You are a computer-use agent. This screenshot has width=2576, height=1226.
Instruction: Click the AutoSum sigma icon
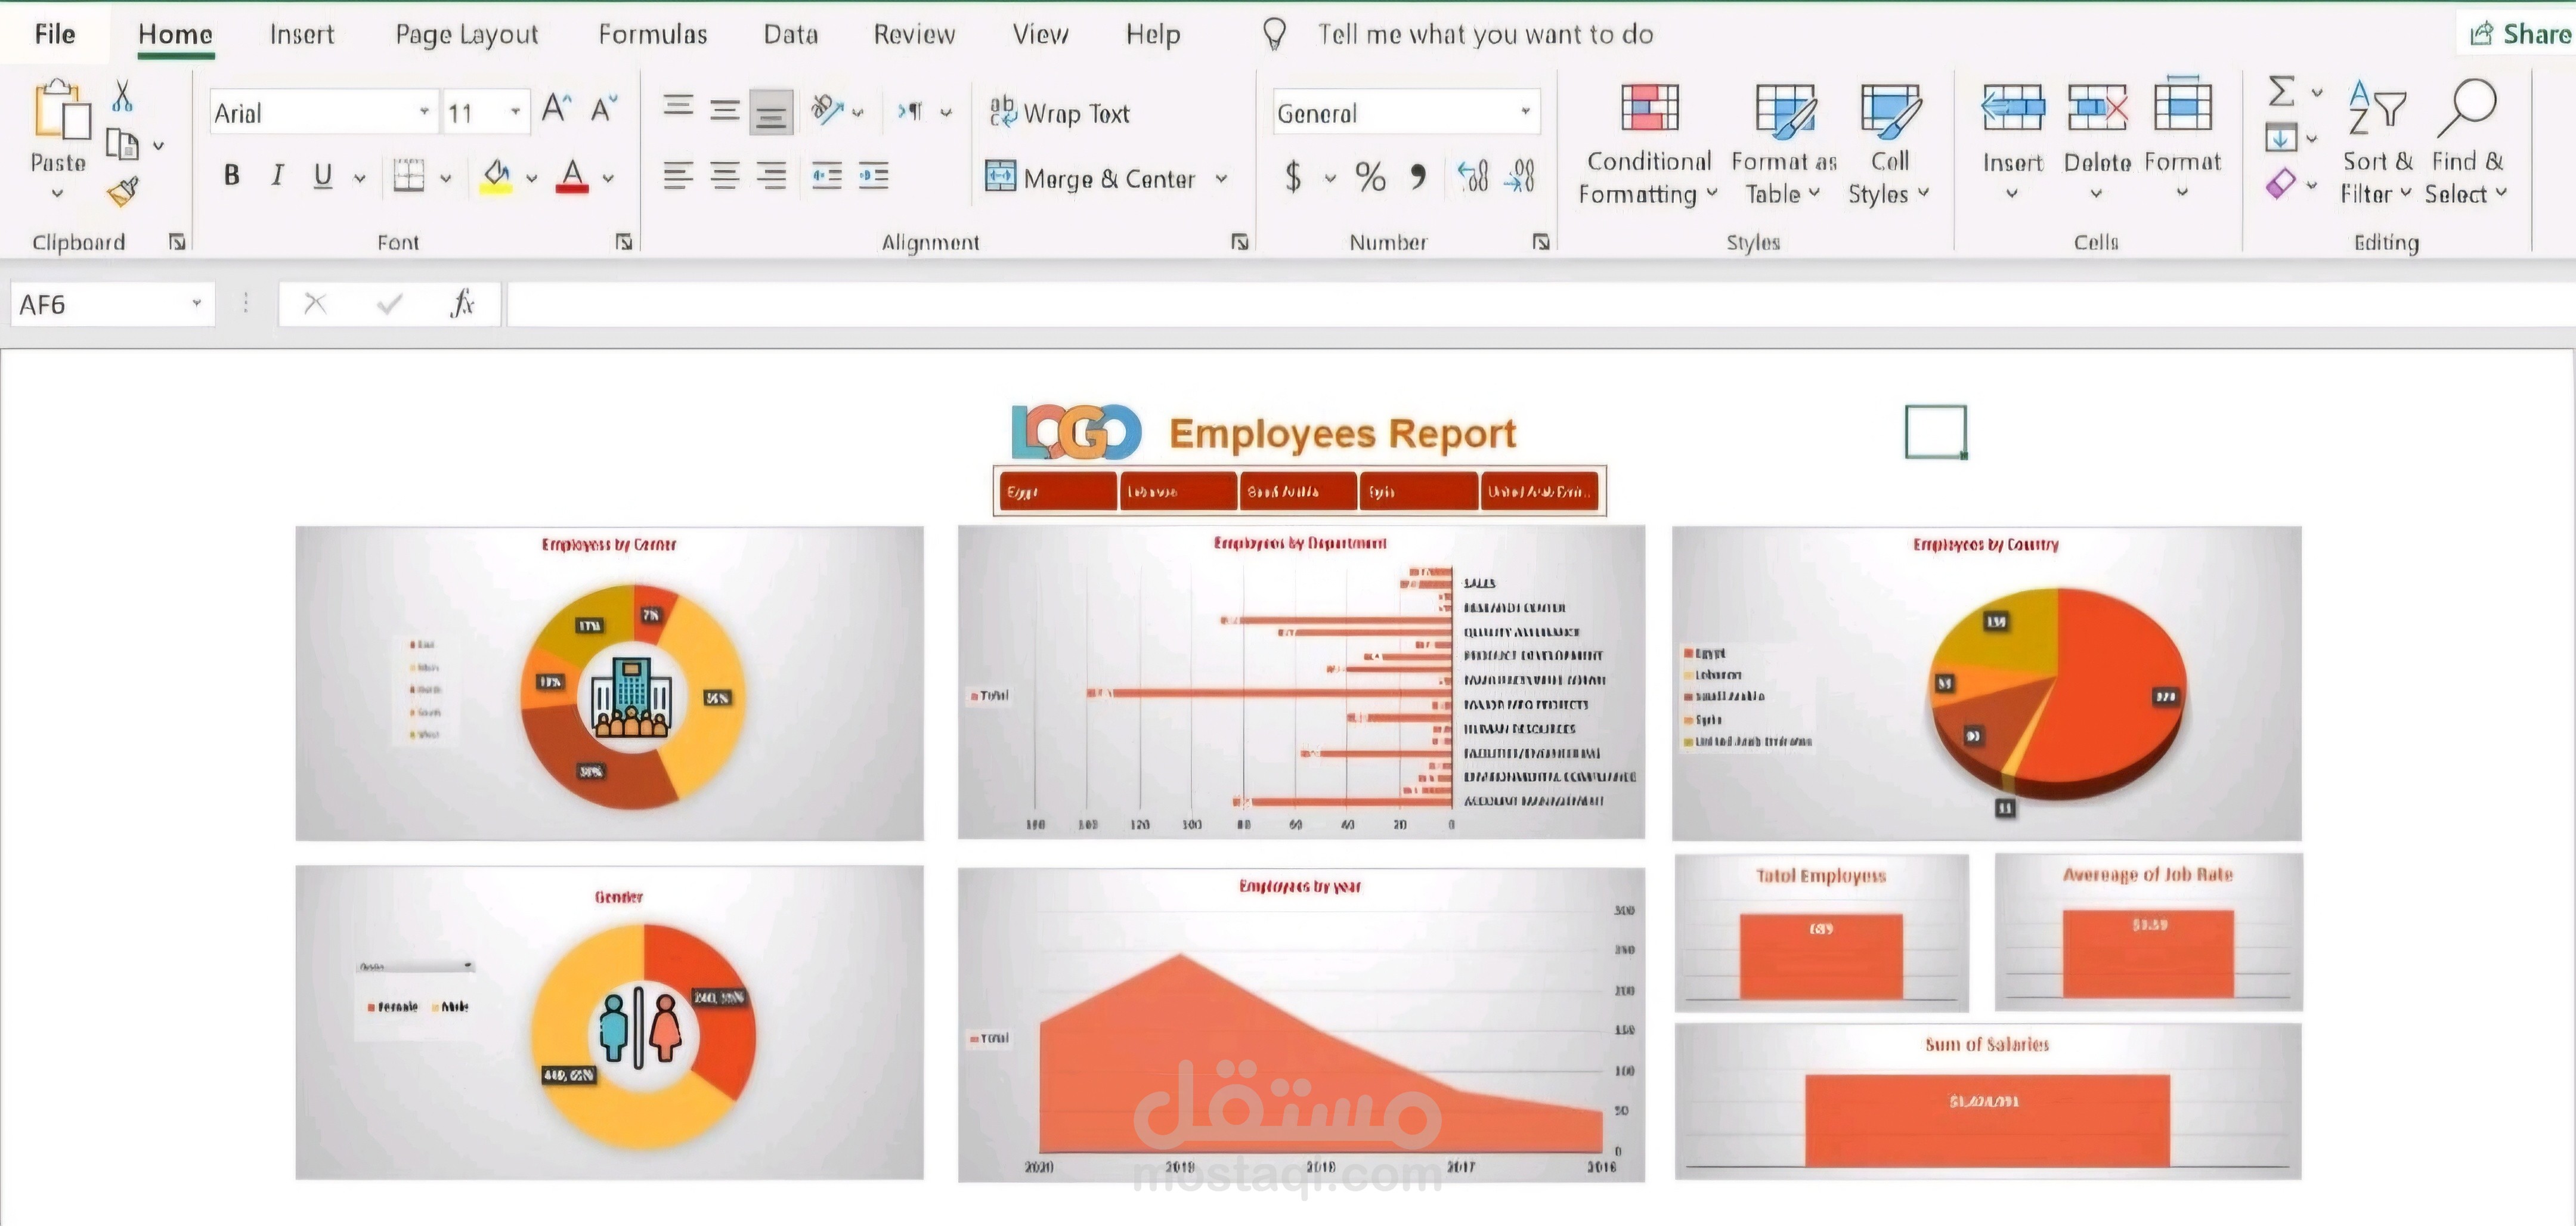pos(2281,92)
